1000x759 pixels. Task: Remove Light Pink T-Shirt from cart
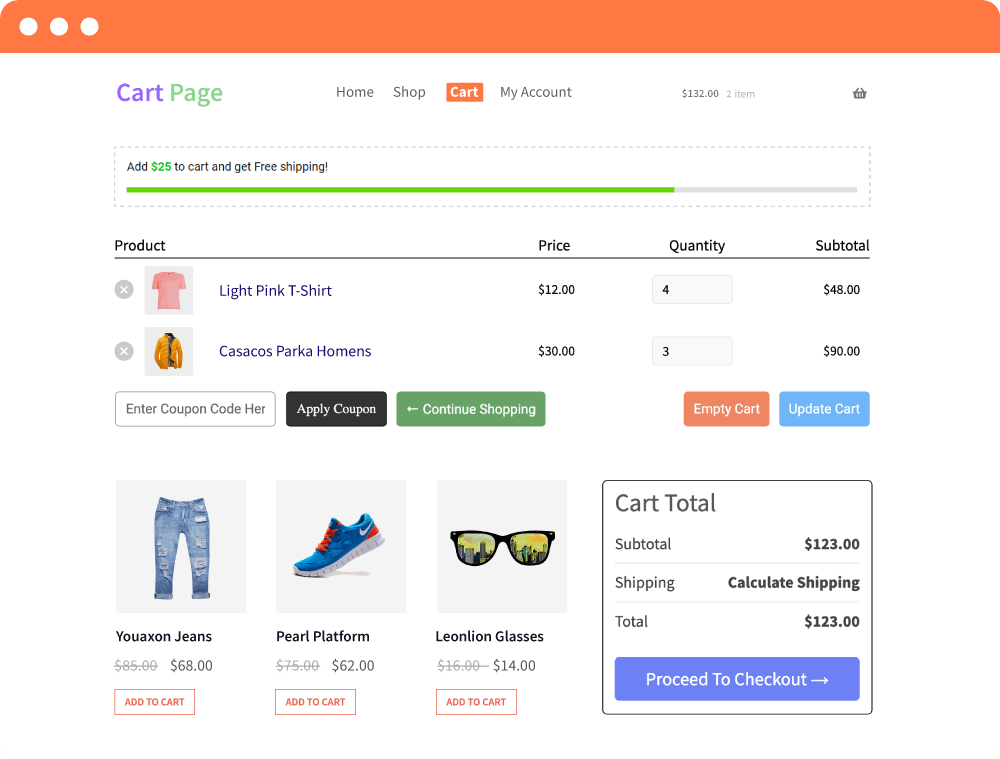tap(124, 290)
